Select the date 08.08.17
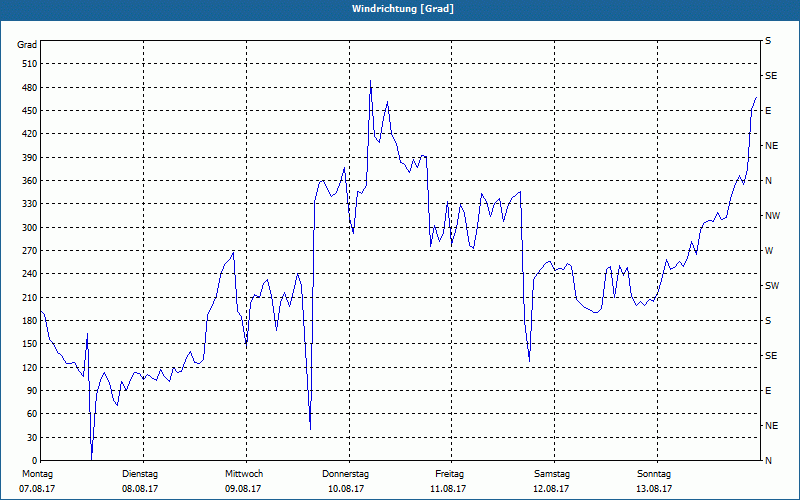800x500 pixels. 140,489
